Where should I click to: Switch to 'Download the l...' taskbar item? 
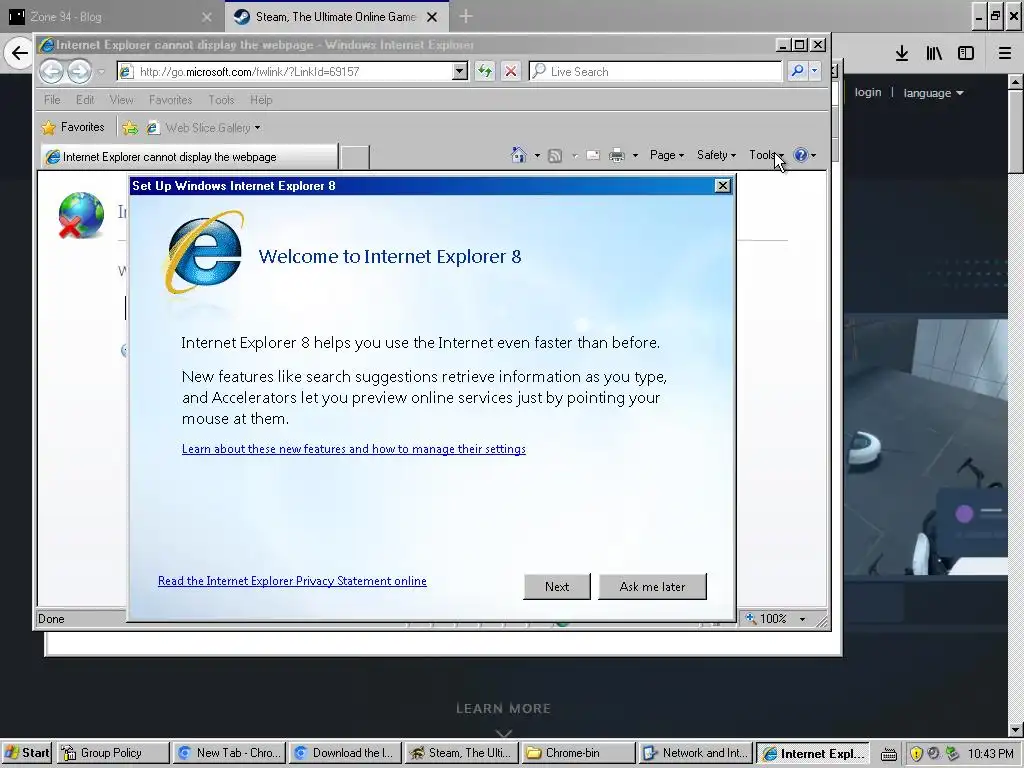(345, 753)
